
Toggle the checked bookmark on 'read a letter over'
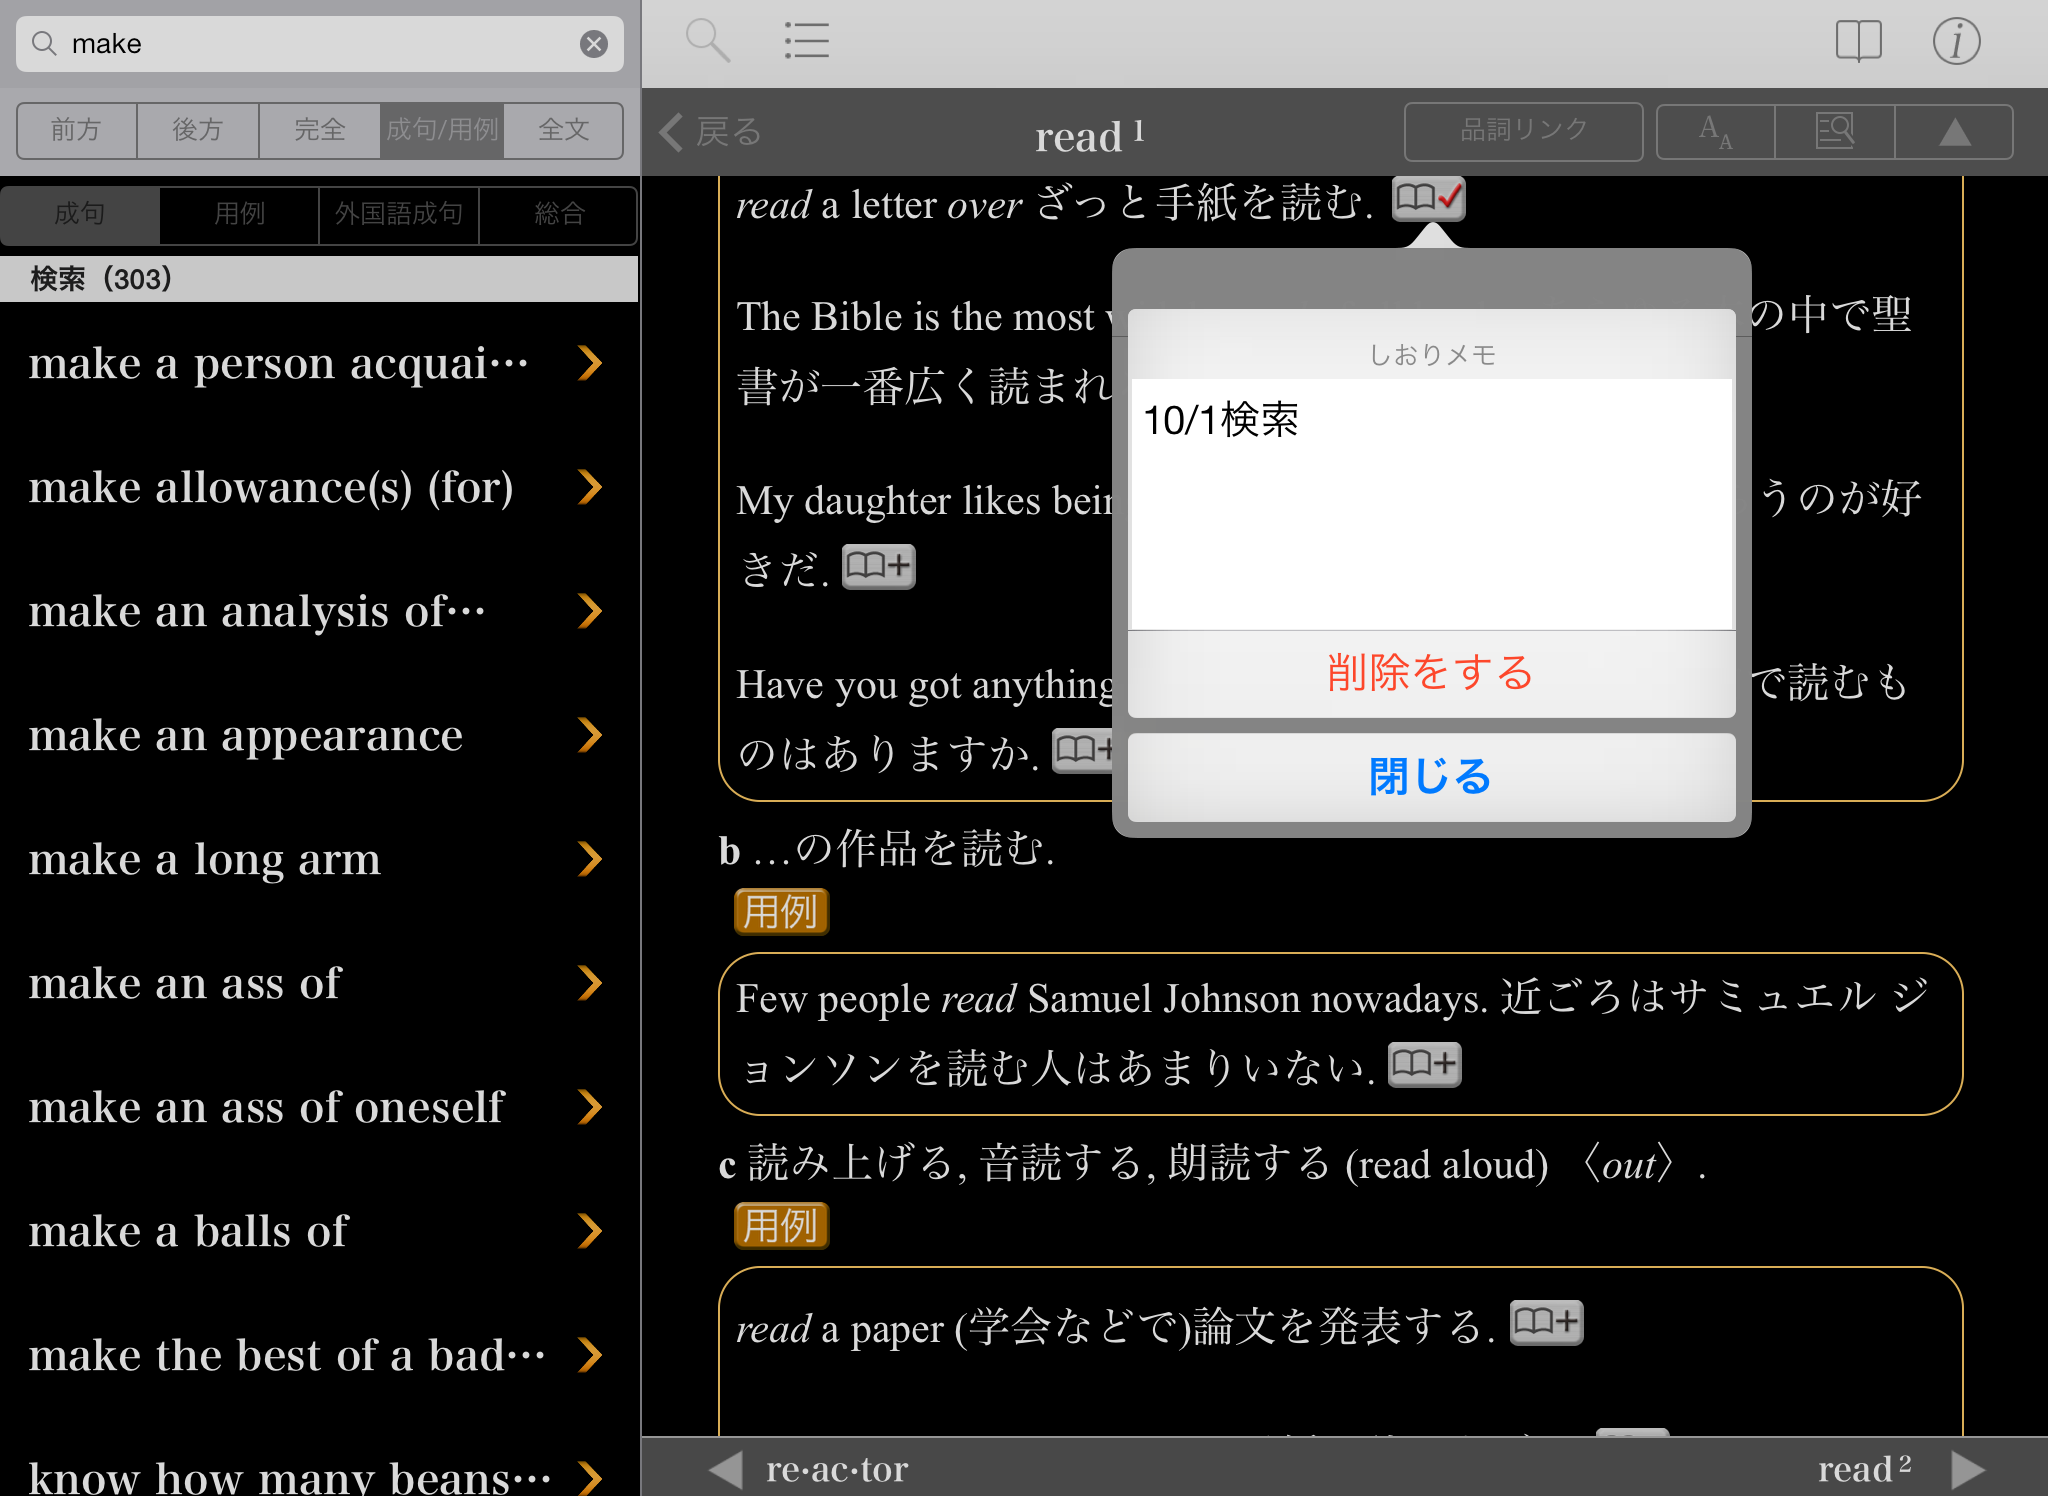coord(1428,199)
